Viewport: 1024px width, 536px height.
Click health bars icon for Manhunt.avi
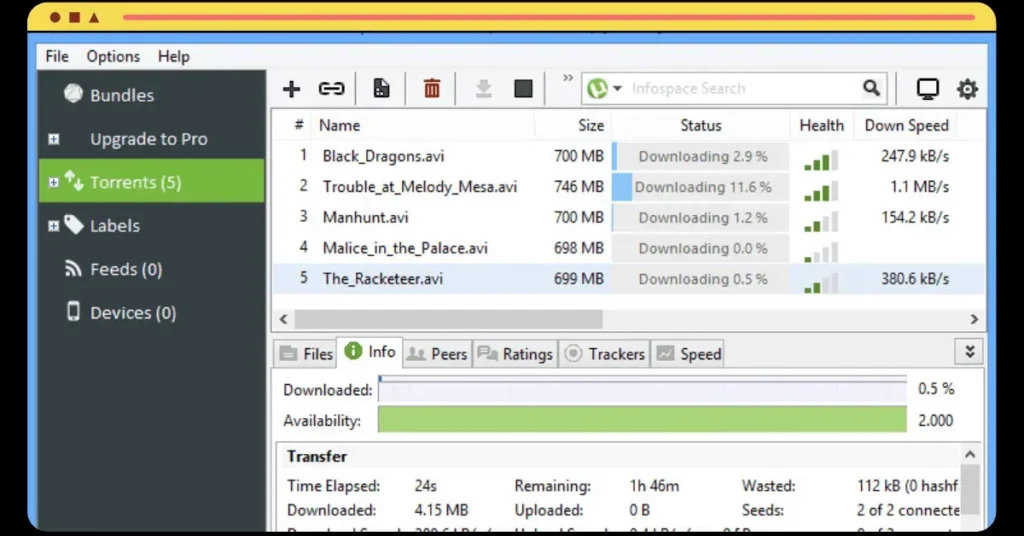click(820, 222)
